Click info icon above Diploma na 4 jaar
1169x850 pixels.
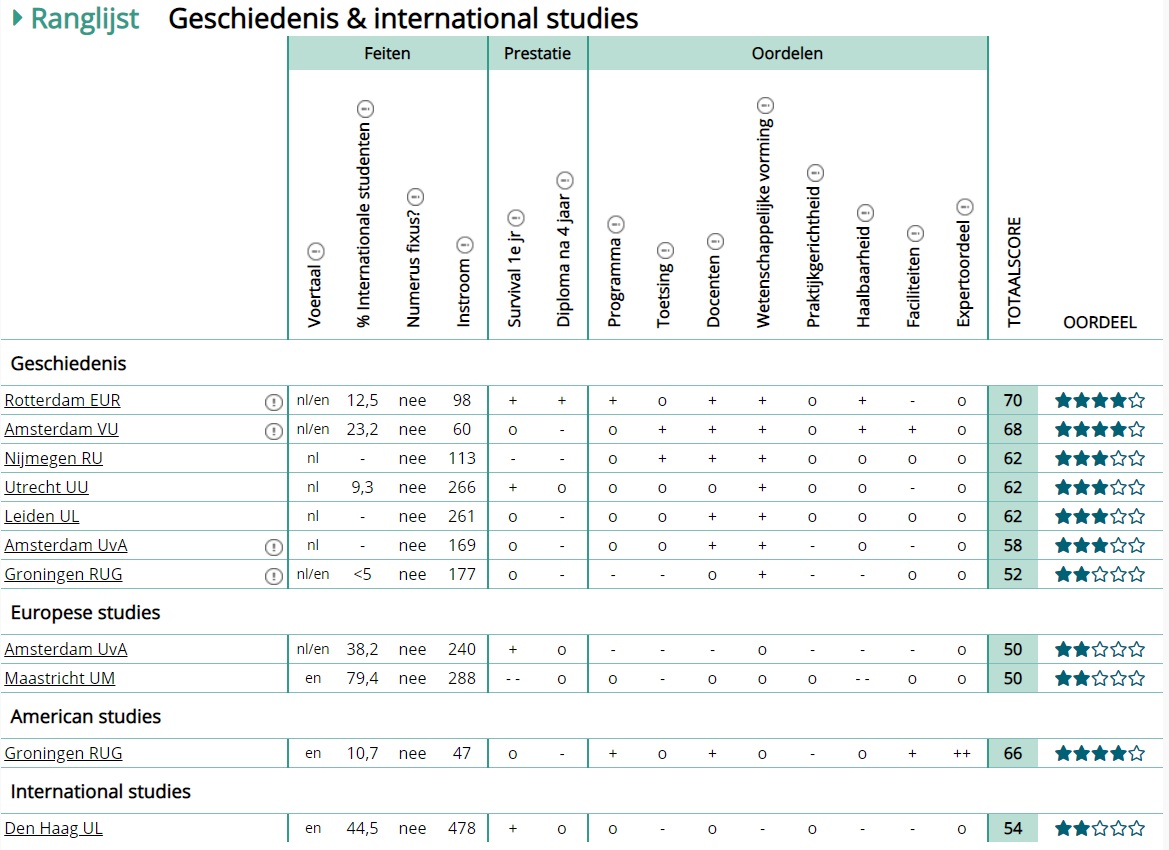click(x=565, y=180)
